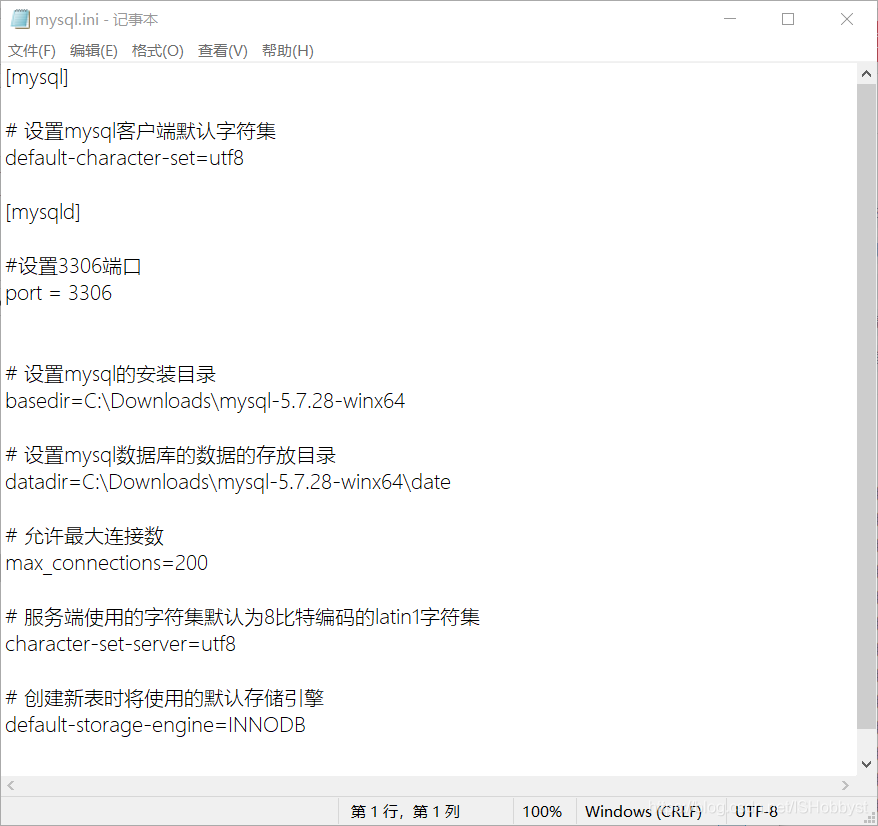Click the vertical scrollbar thumb
This screenshot has width=878, height=826.
[866, 407]
